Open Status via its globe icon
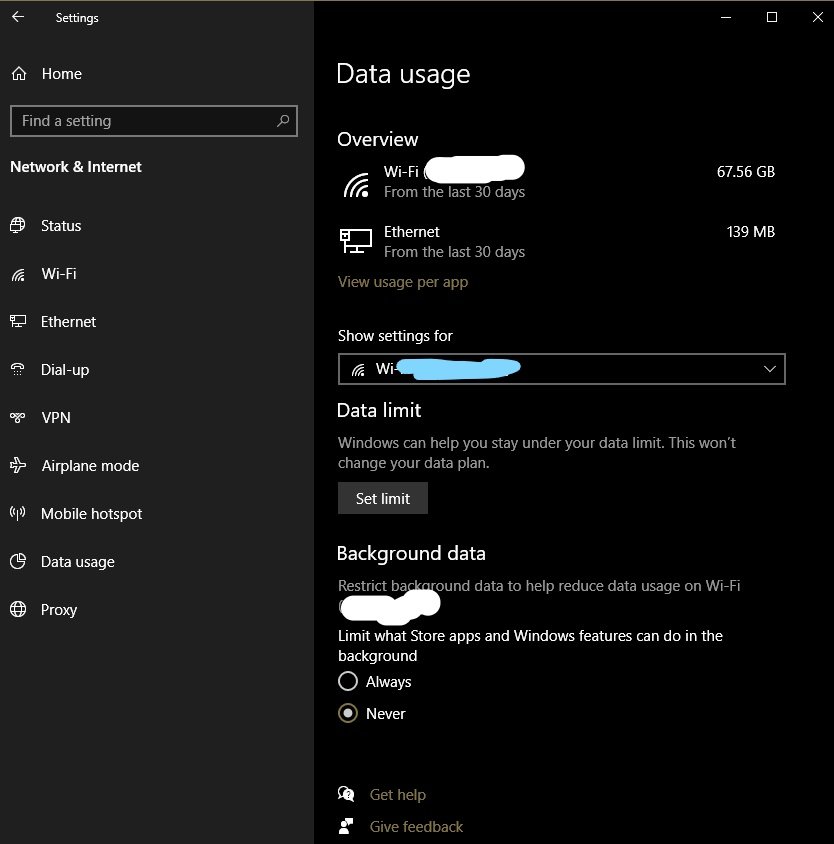The width and height of the screenshot is (834, 844). pos(18,226)
